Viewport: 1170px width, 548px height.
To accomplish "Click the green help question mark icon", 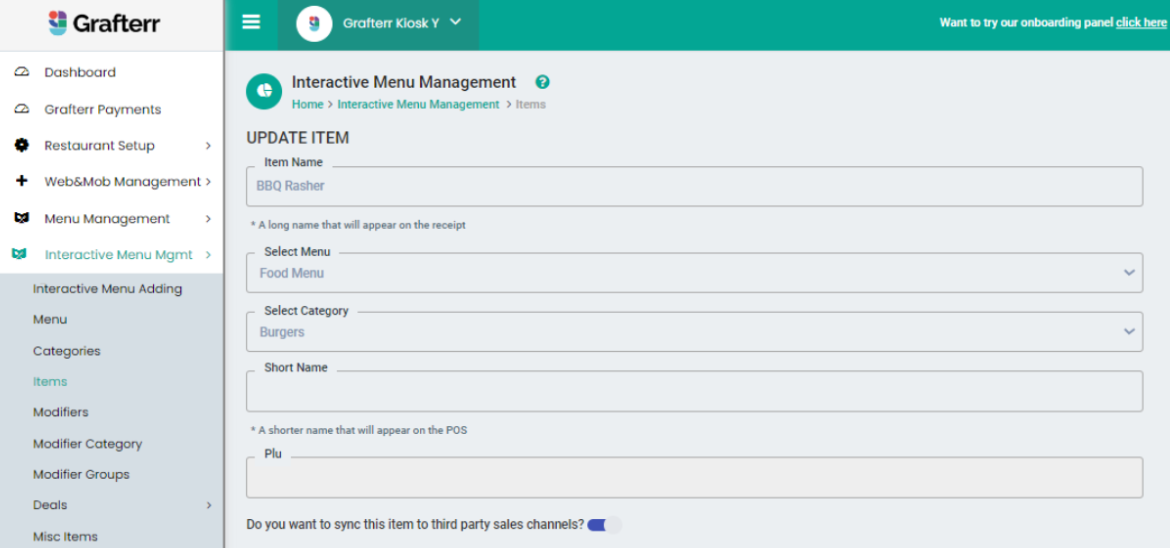I will (x=542, y=82).
